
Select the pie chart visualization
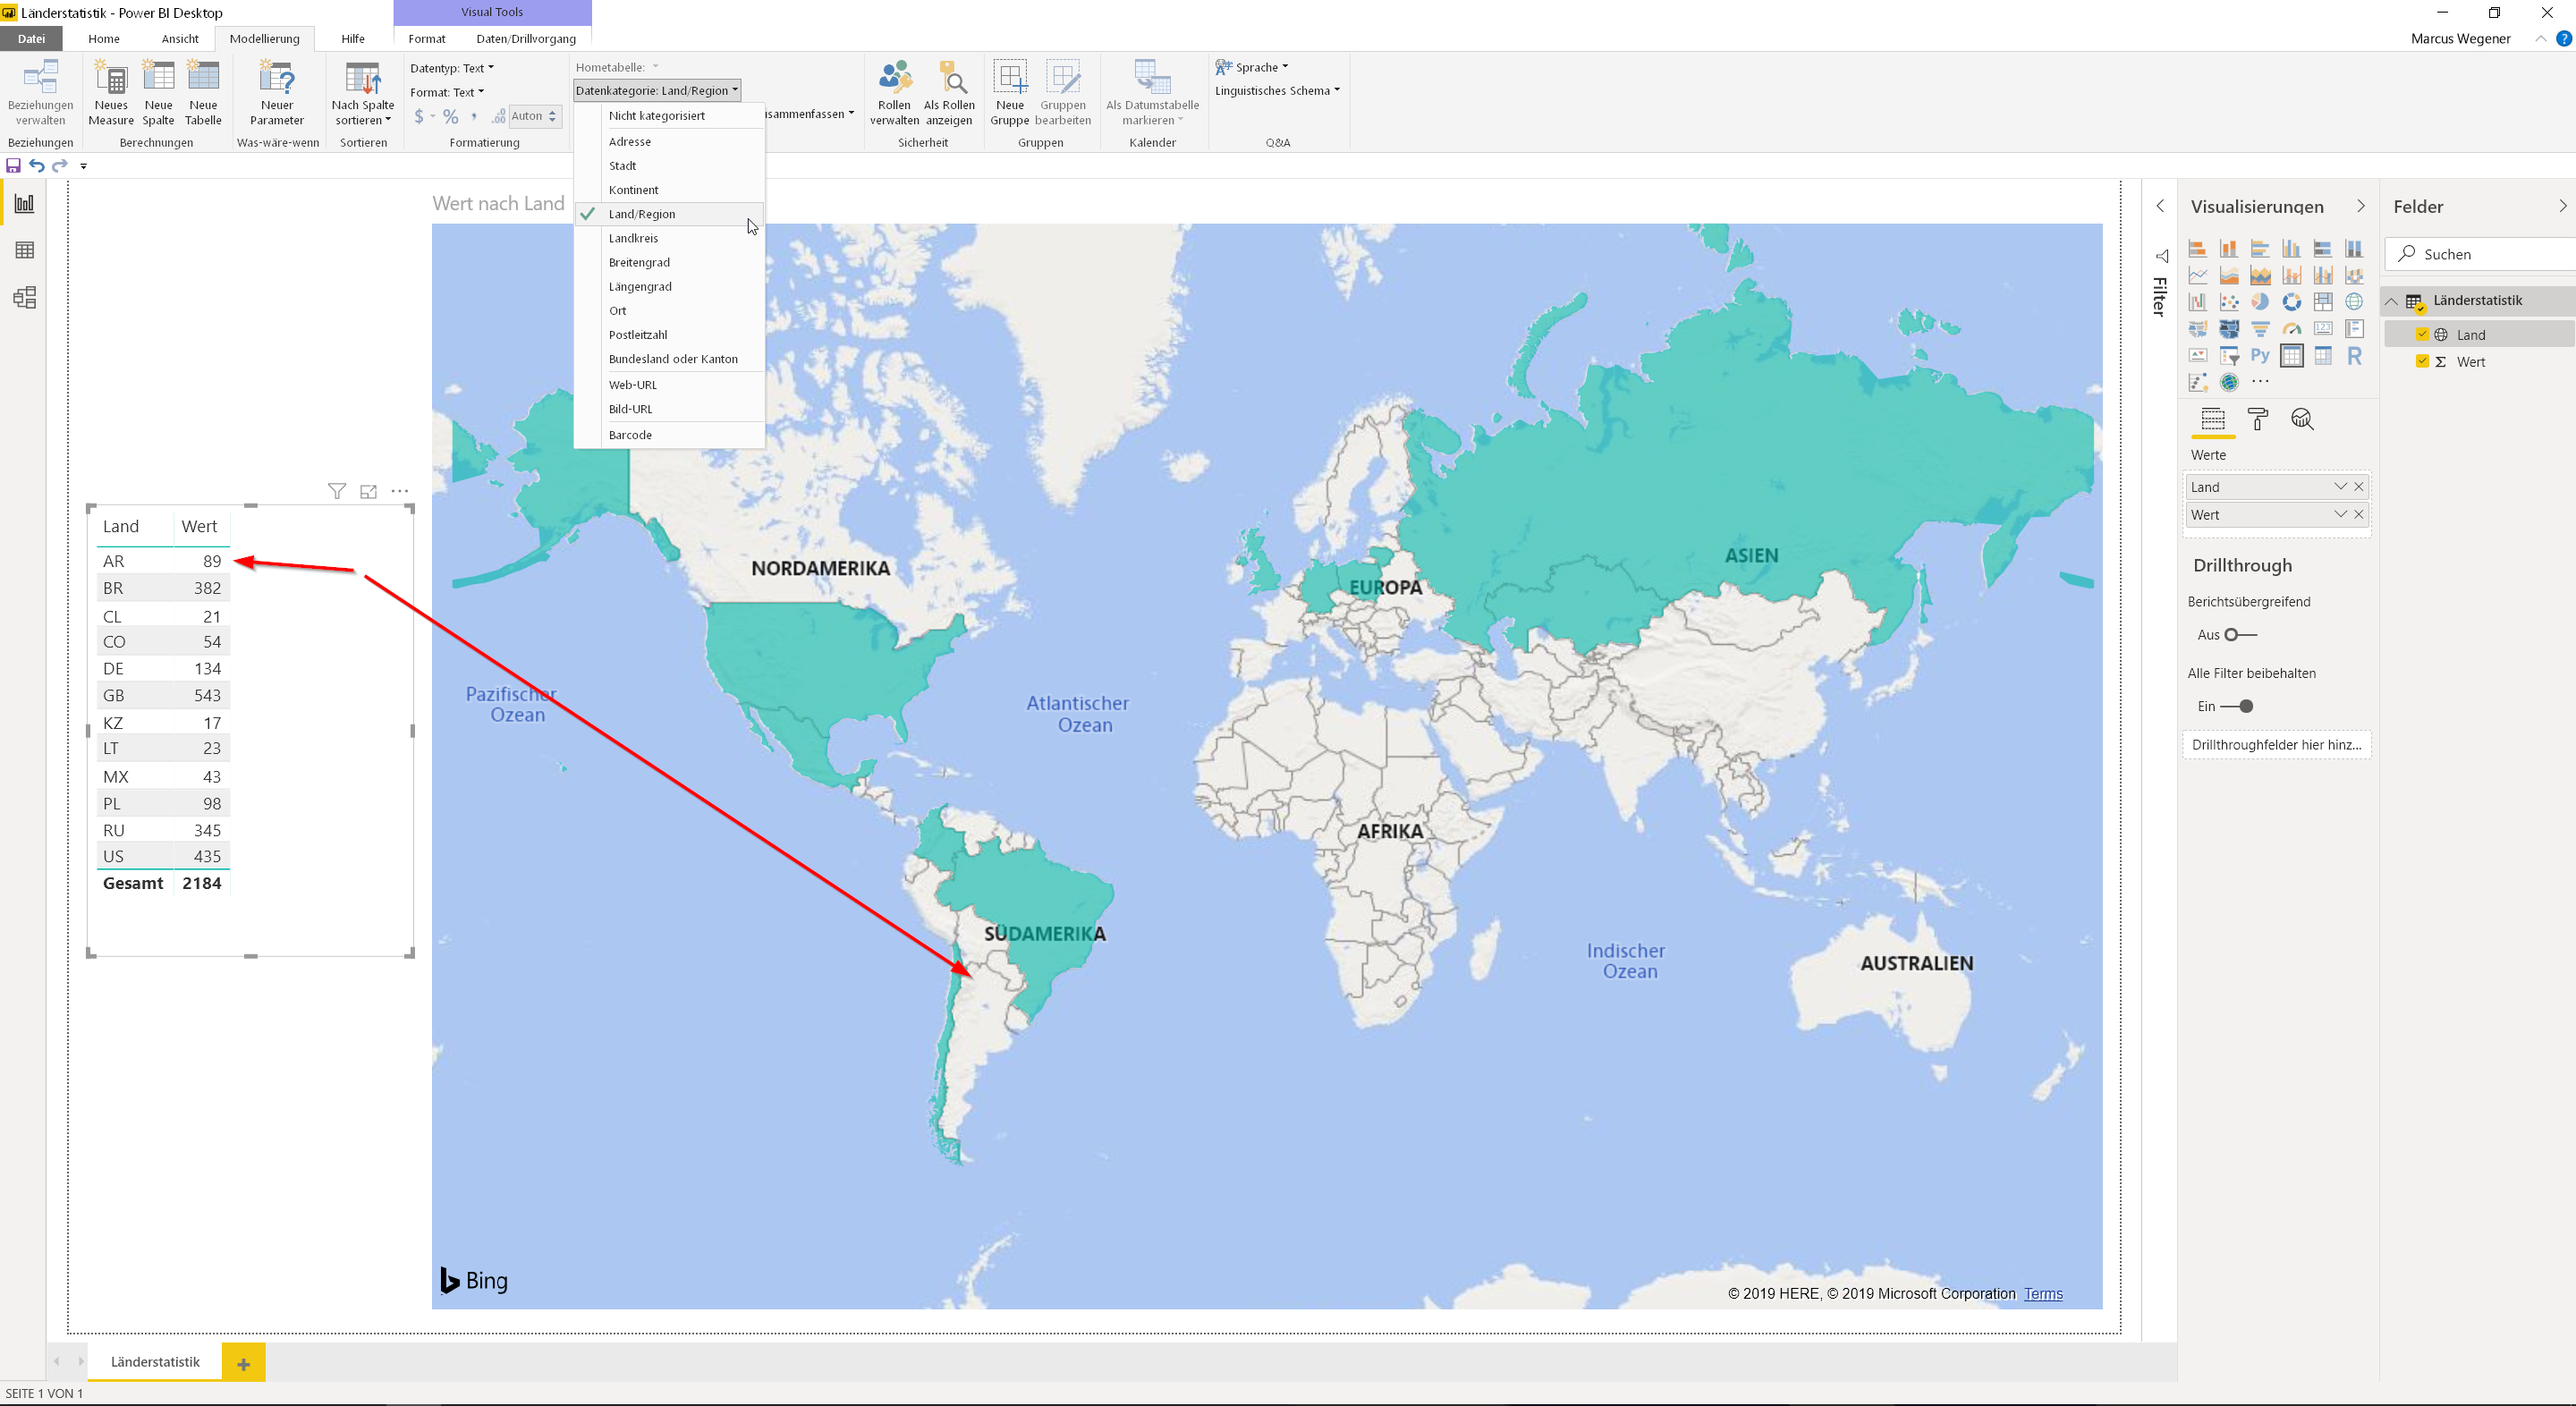click(2260, 302)
